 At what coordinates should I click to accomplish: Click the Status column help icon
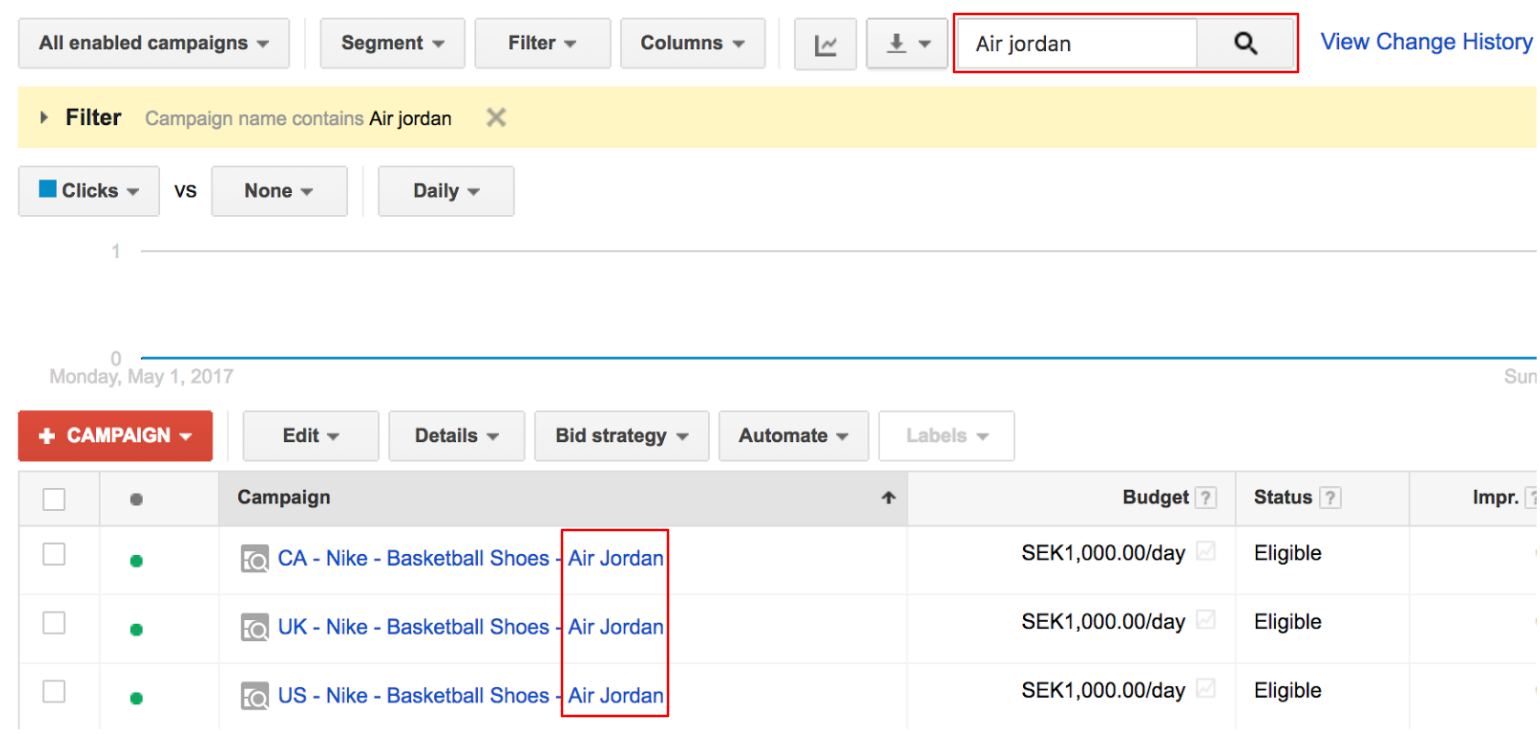click(x=1330, y=498)
